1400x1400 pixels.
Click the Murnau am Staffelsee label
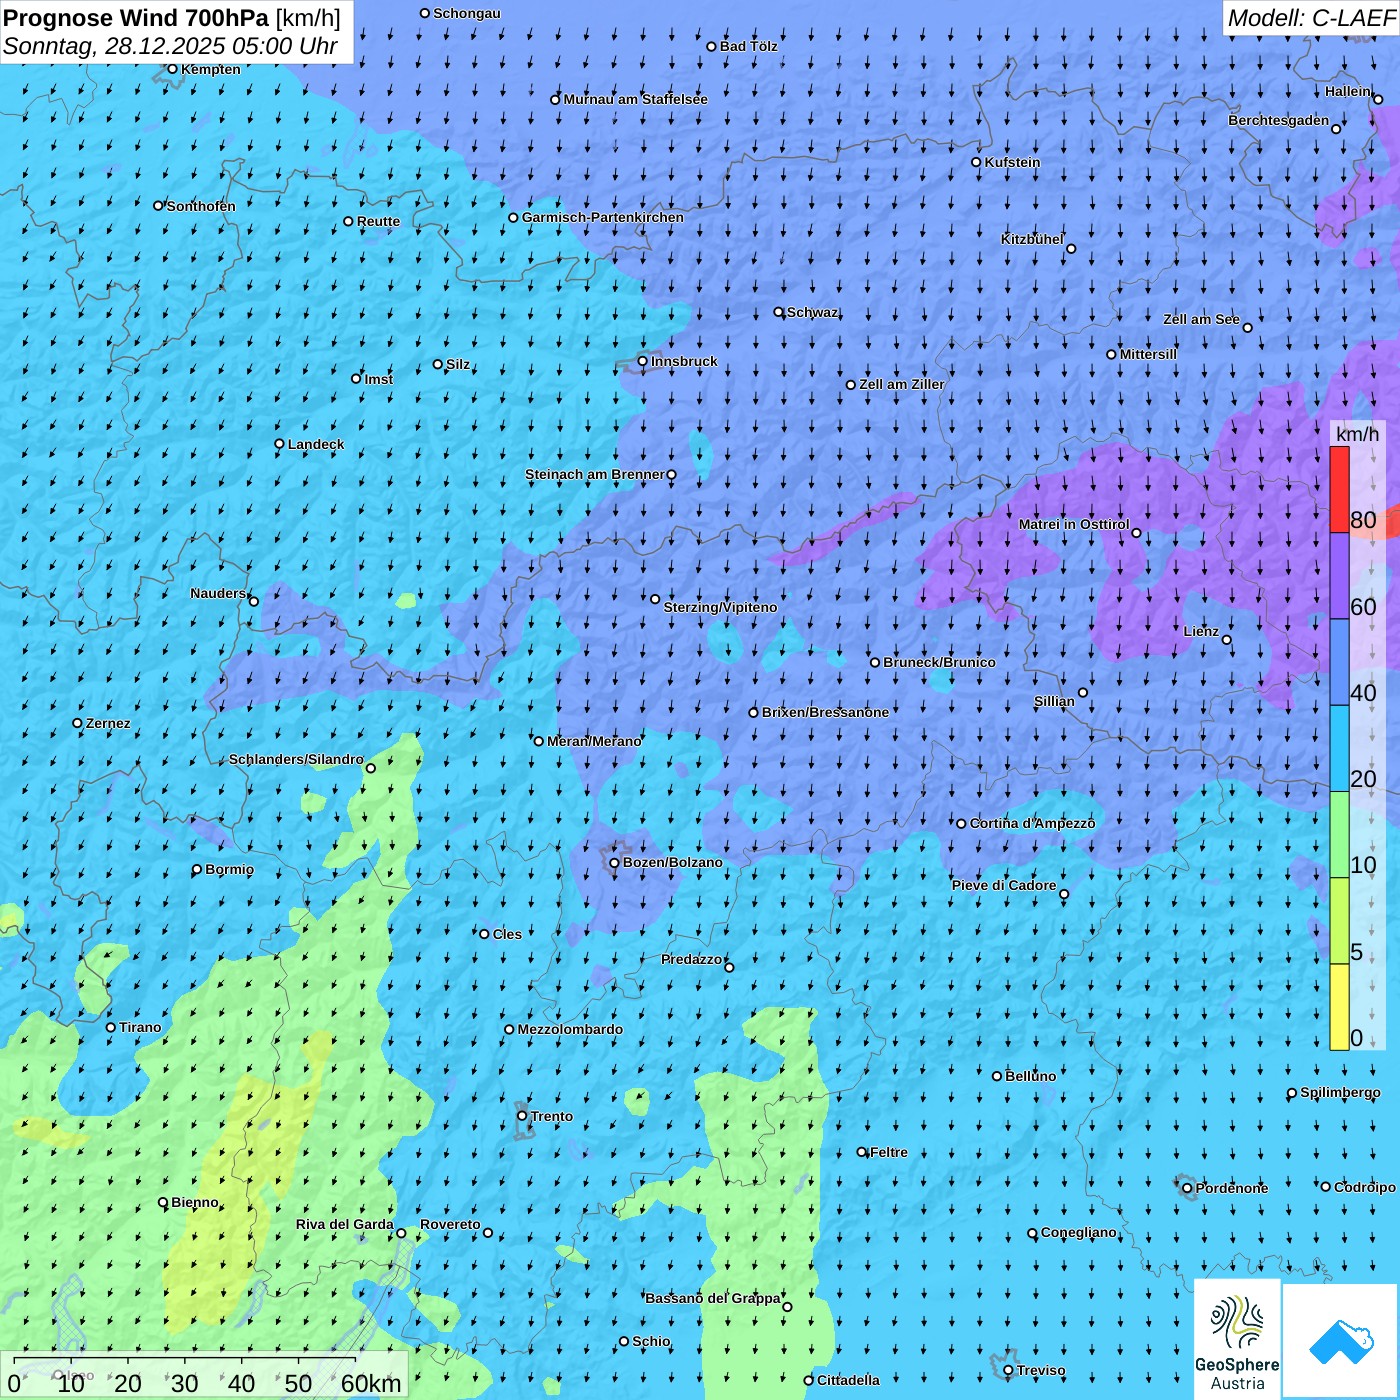635,99
